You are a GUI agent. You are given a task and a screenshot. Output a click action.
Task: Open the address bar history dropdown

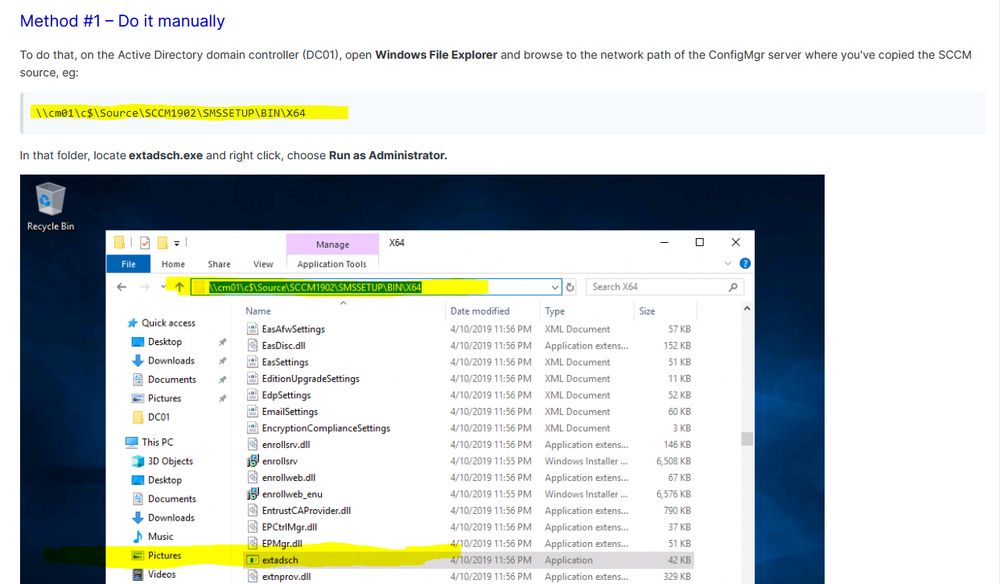[x=555, y=288]
